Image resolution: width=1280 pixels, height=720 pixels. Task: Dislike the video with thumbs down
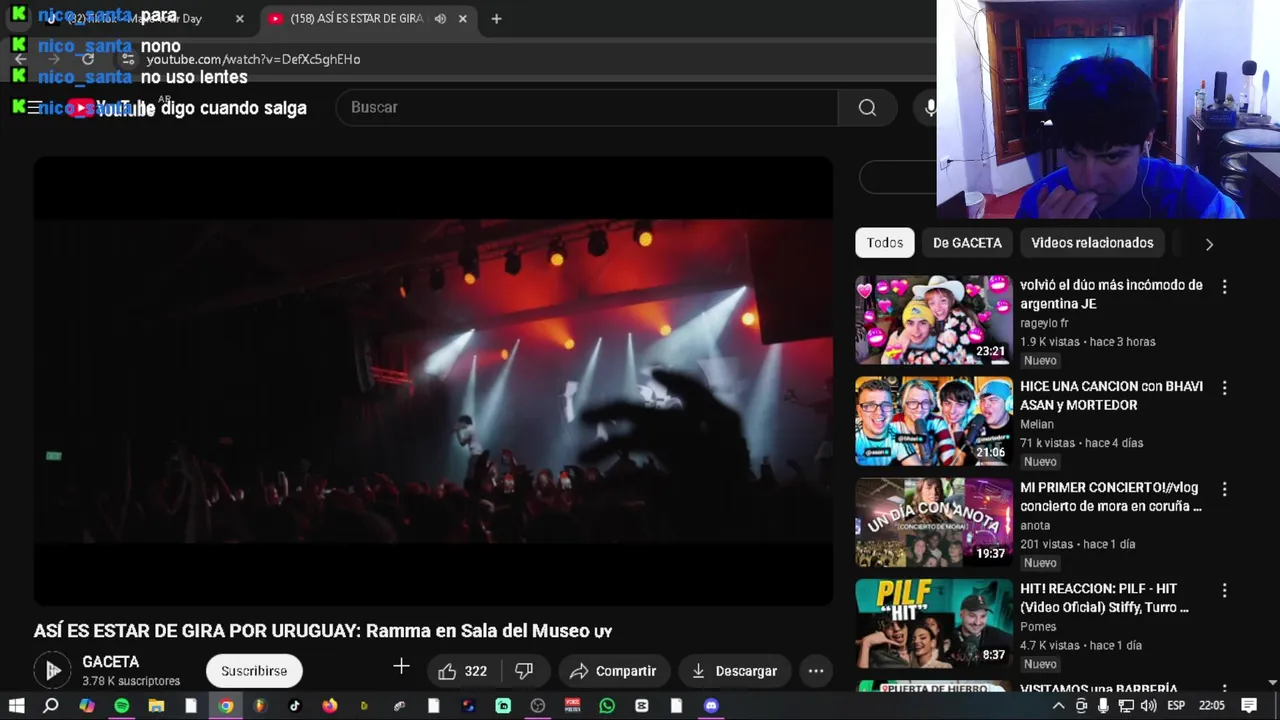(x=524, y=671)
